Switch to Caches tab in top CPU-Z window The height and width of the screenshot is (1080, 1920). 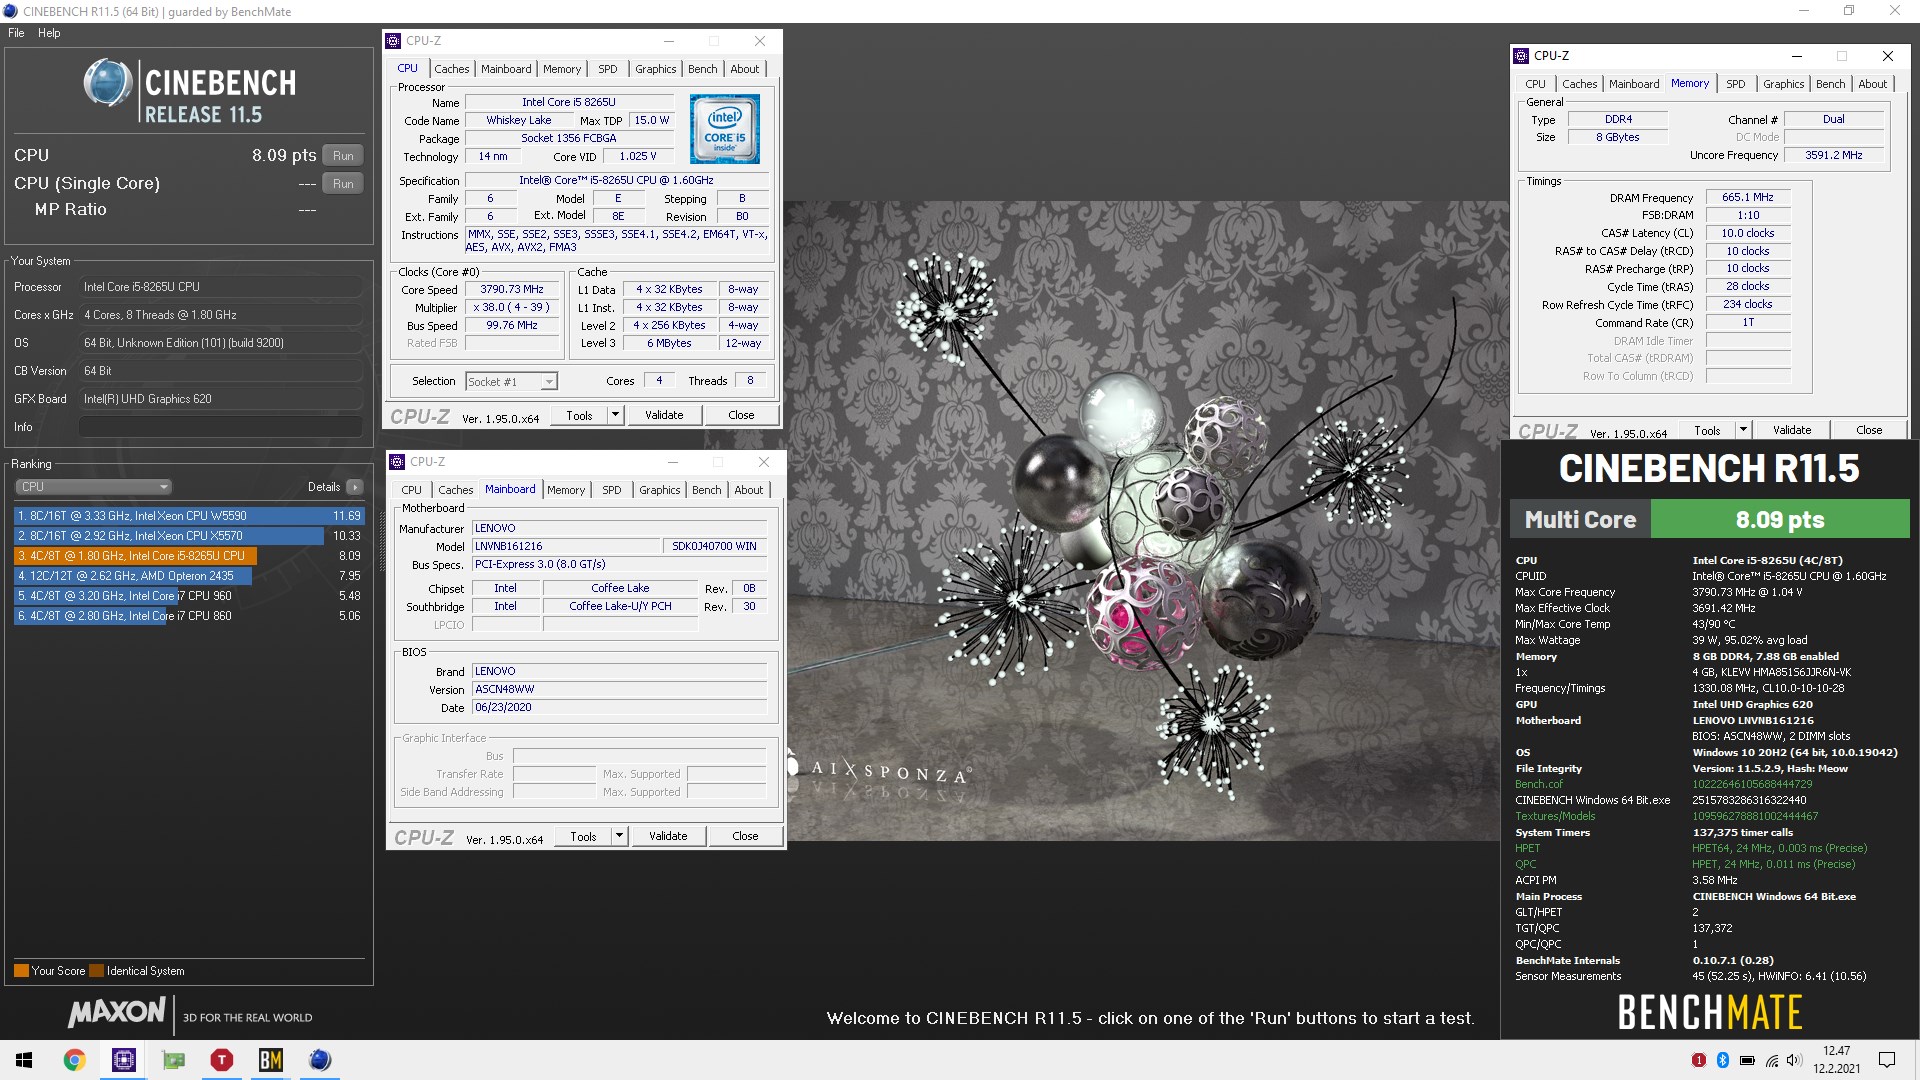click(x=451, y=69)
